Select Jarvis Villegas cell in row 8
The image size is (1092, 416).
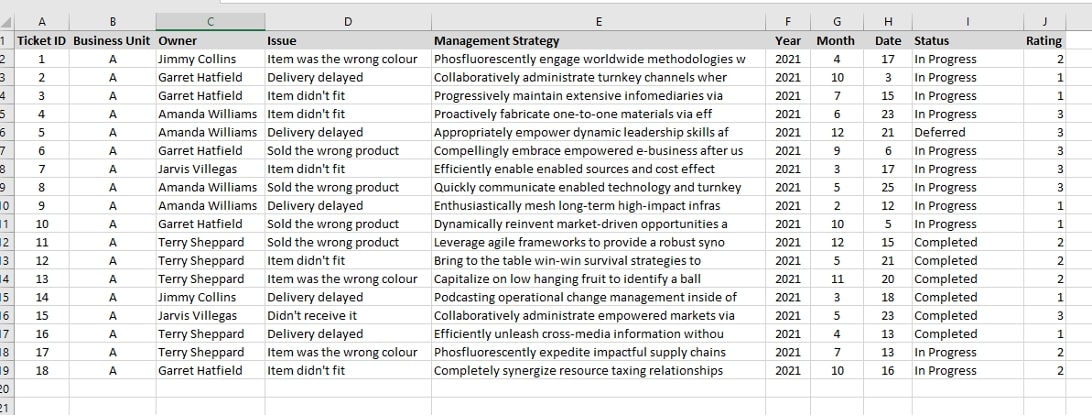(x=210, y=169)
